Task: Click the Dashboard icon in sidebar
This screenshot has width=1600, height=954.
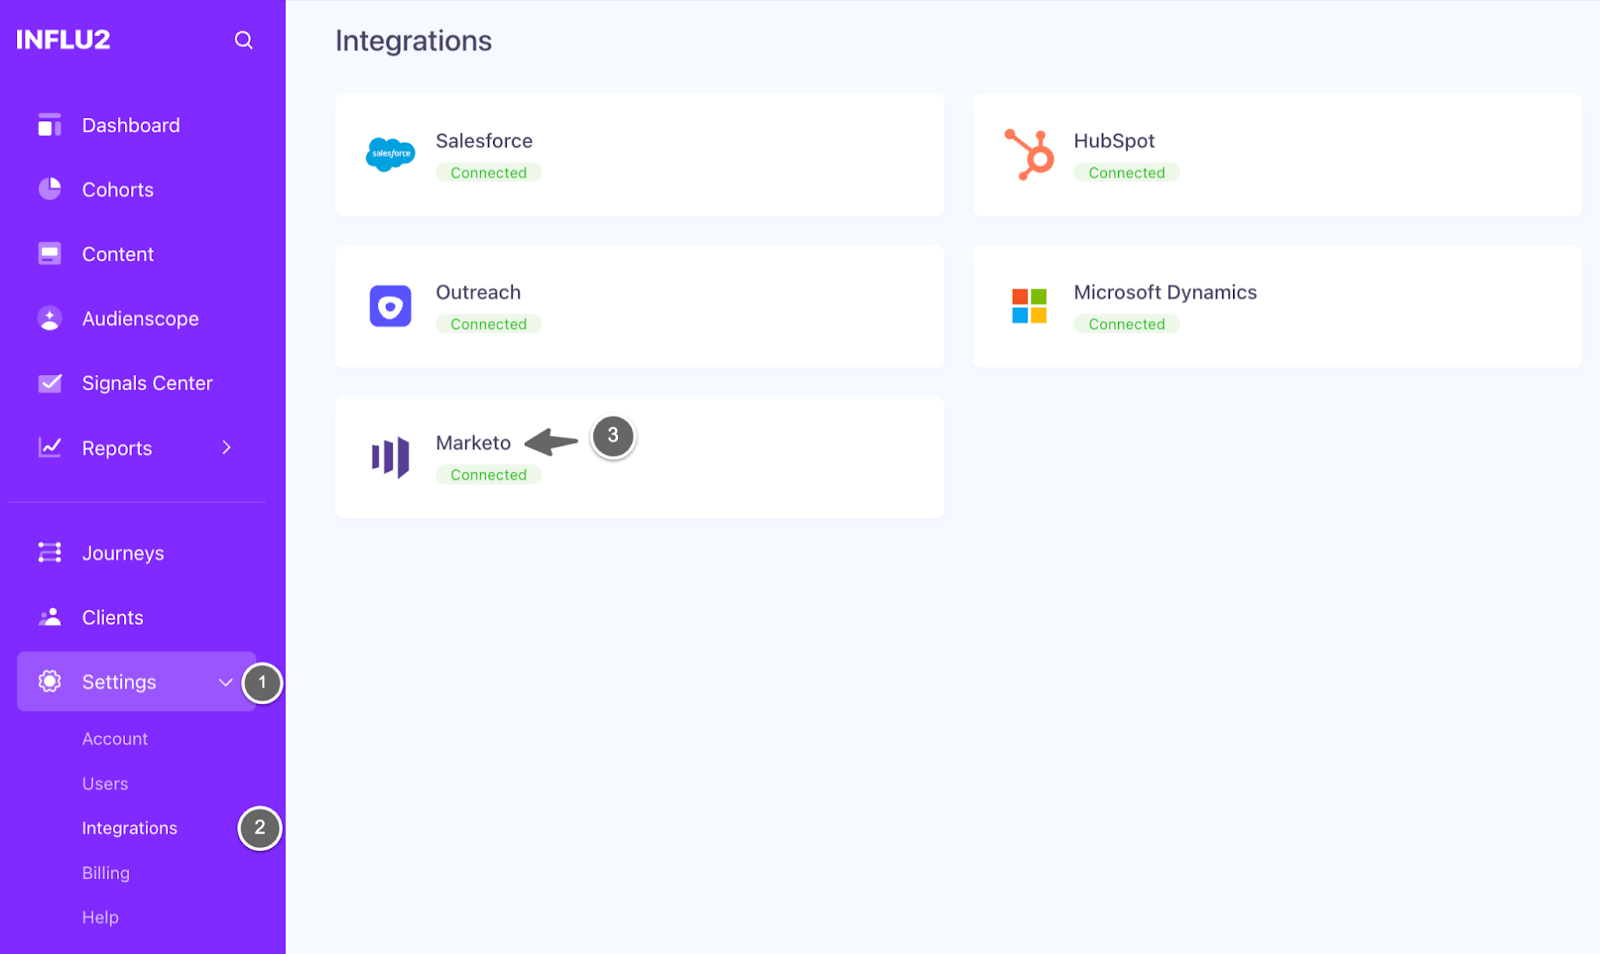Action: (49, 125)
